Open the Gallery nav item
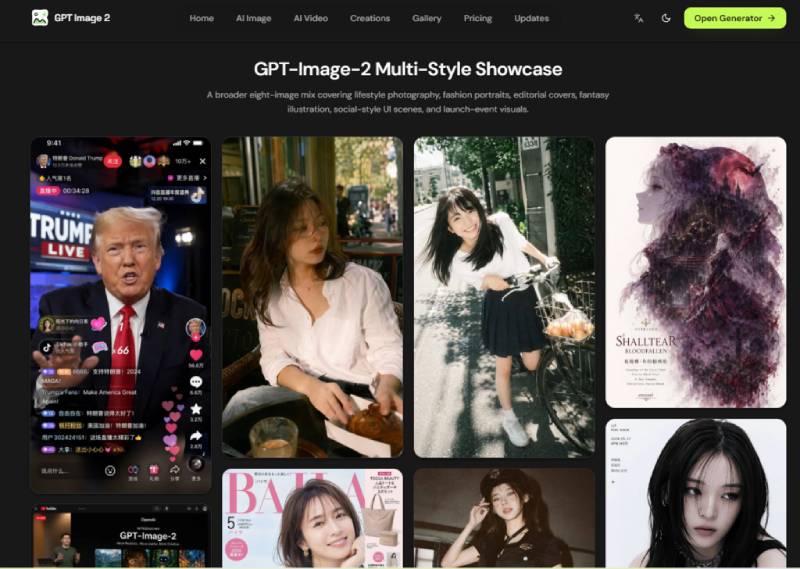 click(427, 18)
